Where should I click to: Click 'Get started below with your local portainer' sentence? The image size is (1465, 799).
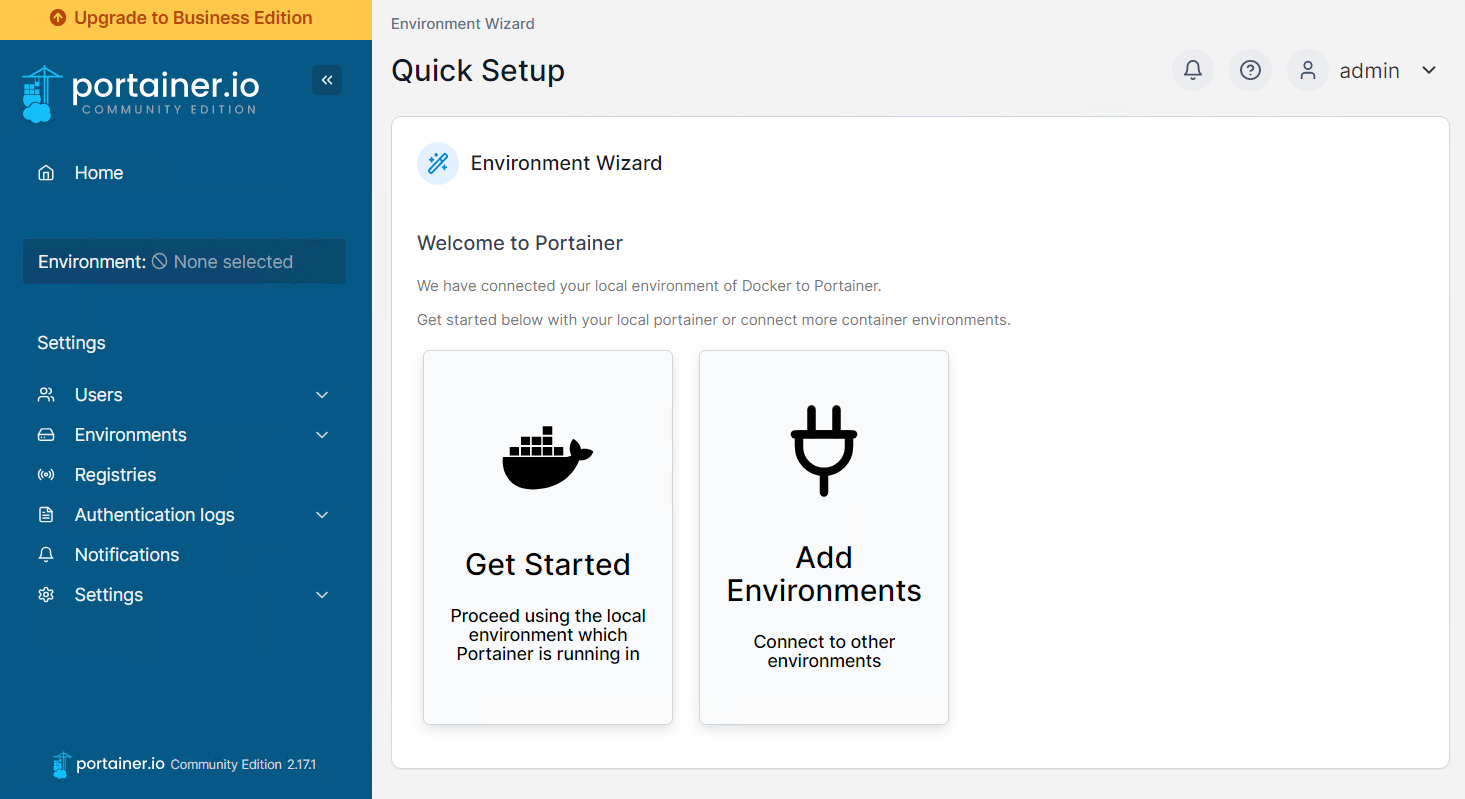[x=714, y=320]
